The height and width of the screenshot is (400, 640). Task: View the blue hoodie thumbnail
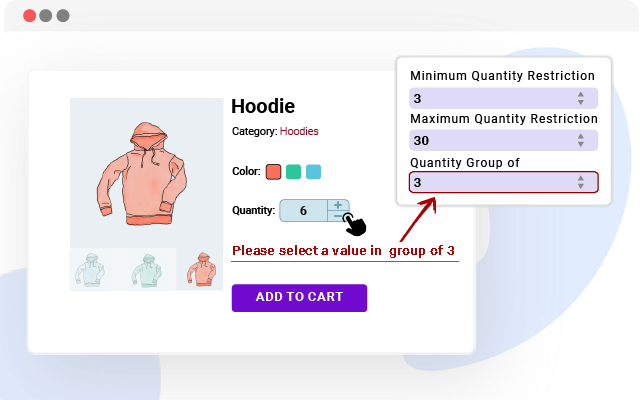[88, 270]
